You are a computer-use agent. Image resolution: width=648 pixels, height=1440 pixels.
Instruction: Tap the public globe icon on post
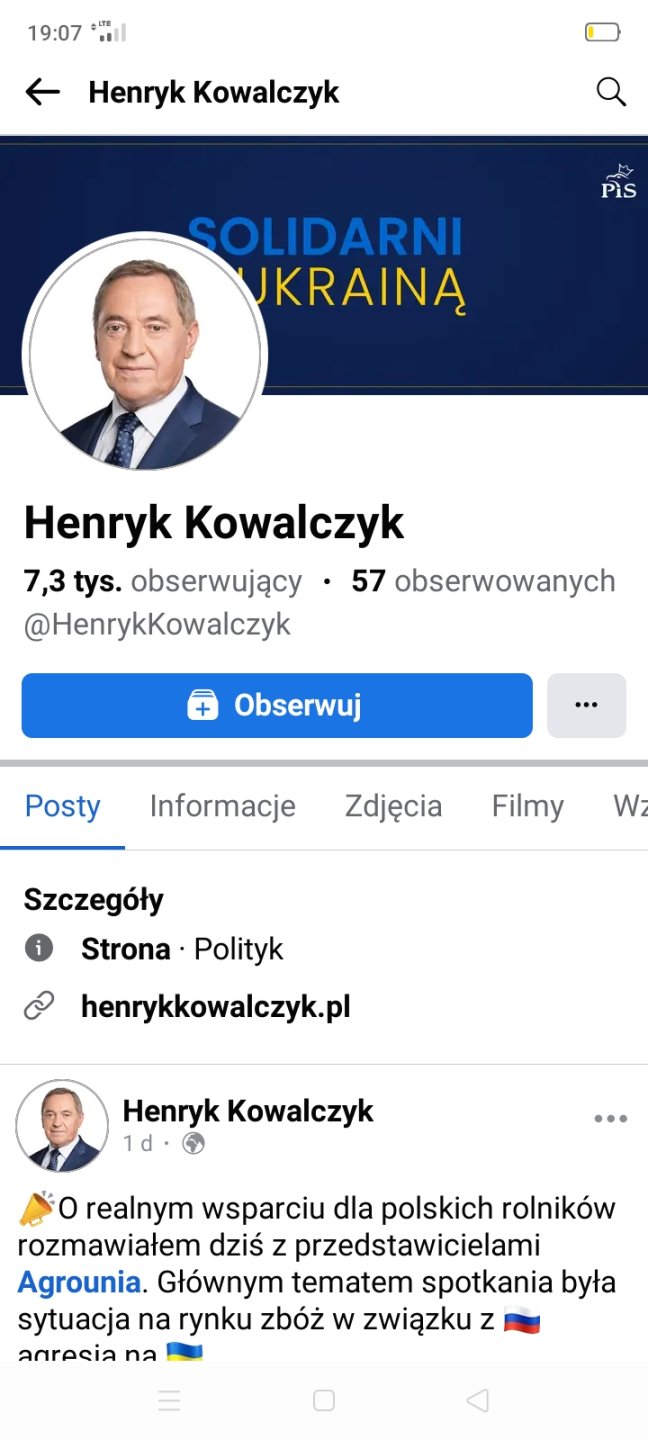pos(194,1143)
